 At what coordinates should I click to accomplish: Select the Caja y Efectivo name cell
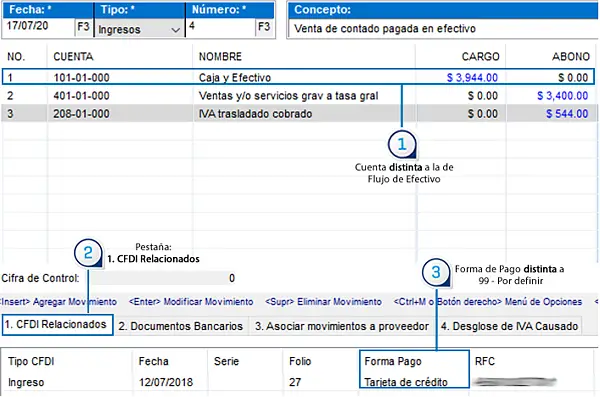pyautogui.click(x=235, y=78)
